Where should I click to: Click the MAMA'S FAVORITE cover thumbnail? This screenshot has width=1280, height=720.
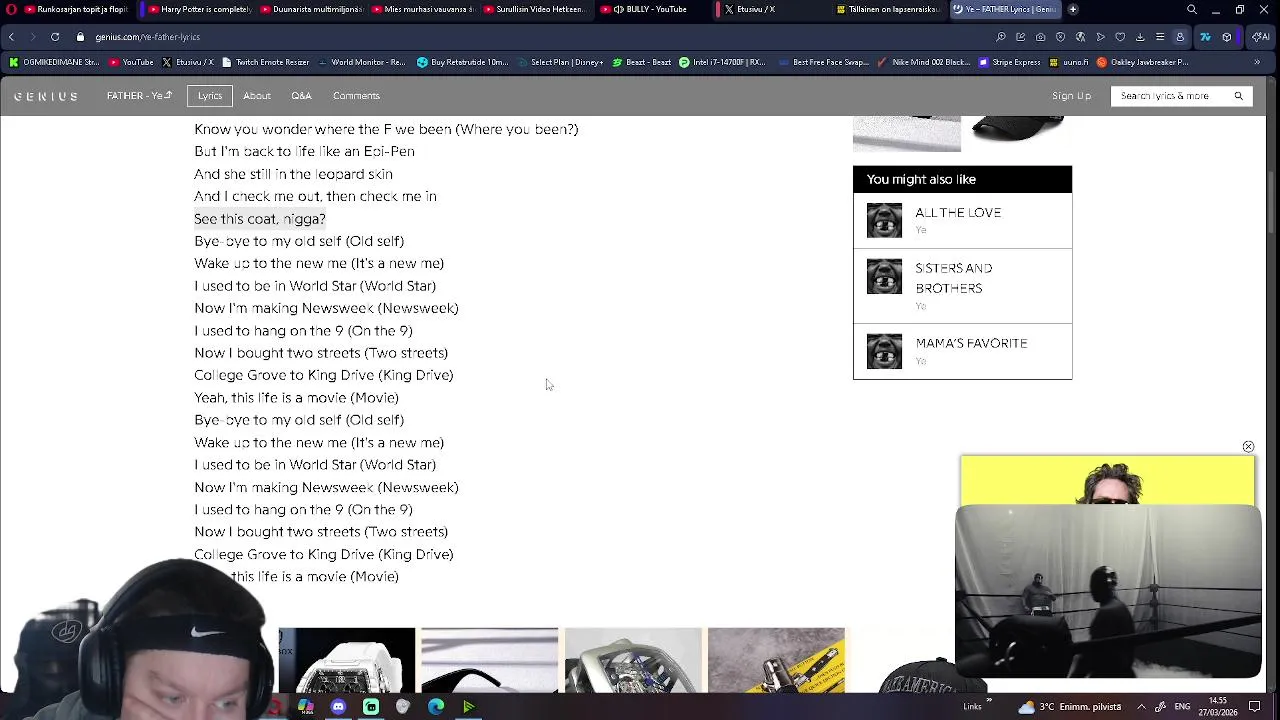[884, 351]
